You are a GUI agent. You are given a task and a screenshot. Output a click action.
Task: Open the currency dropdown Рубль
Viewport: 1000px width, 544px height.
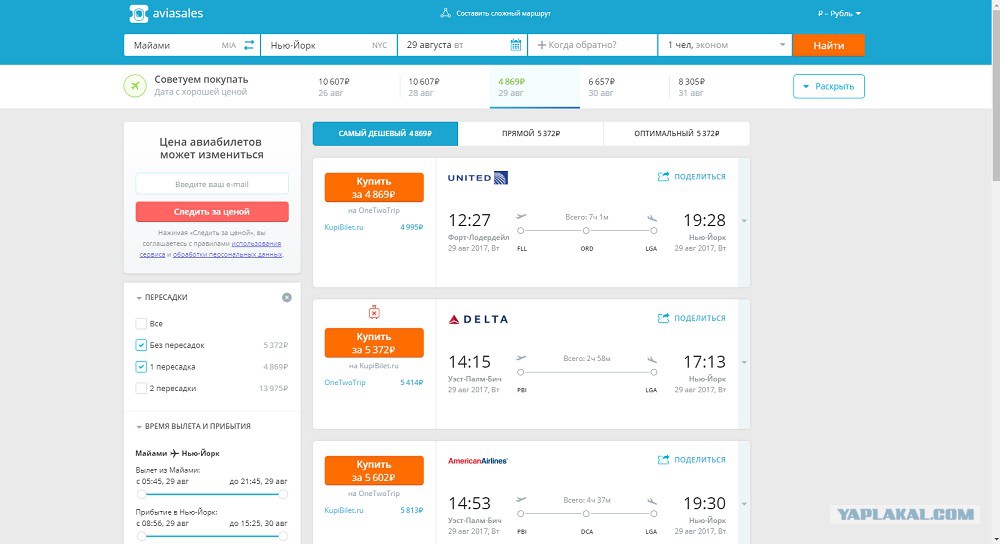[x=839, y=13]
